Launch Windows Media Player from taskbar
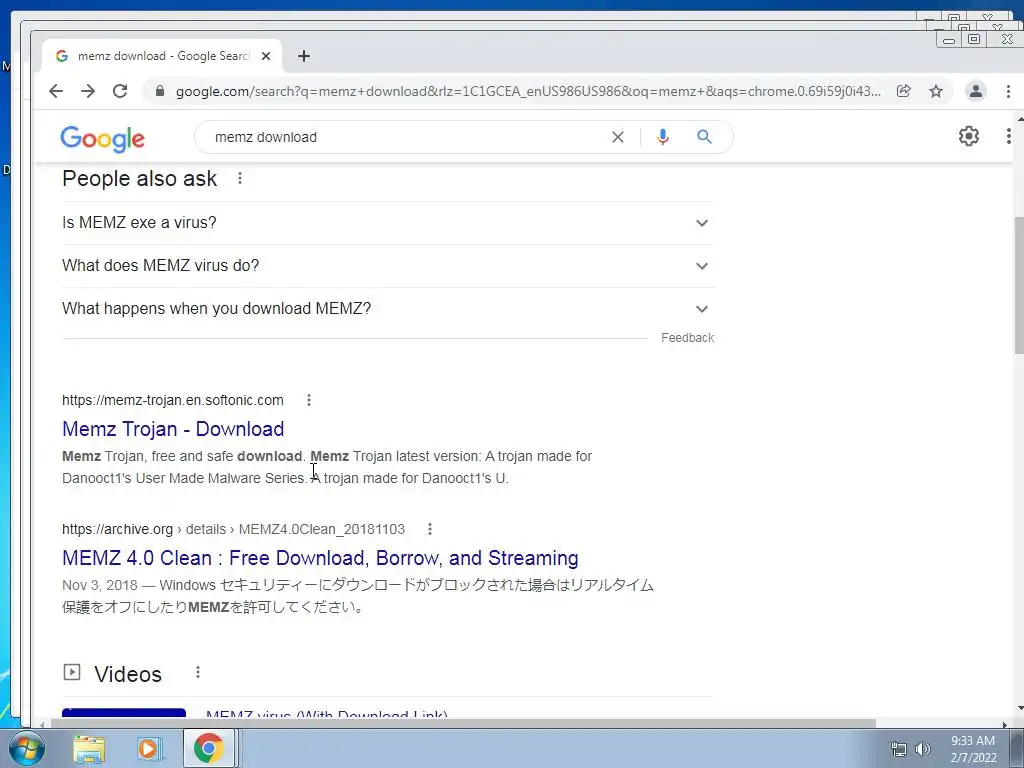This screenshot has width=1024, height=768. point(148,749)
